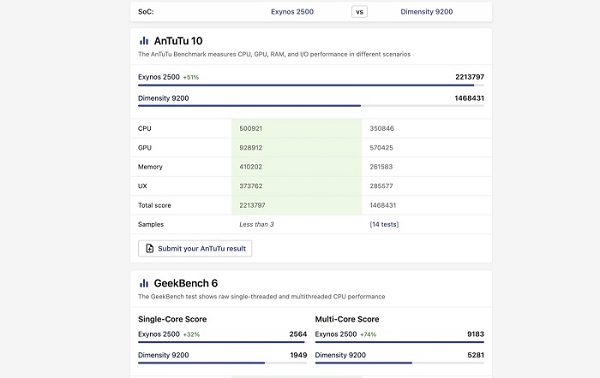Click the multi-core score 5281
Image resolution: width=600 pixels, height=378 pixels.
pos(476,355)
